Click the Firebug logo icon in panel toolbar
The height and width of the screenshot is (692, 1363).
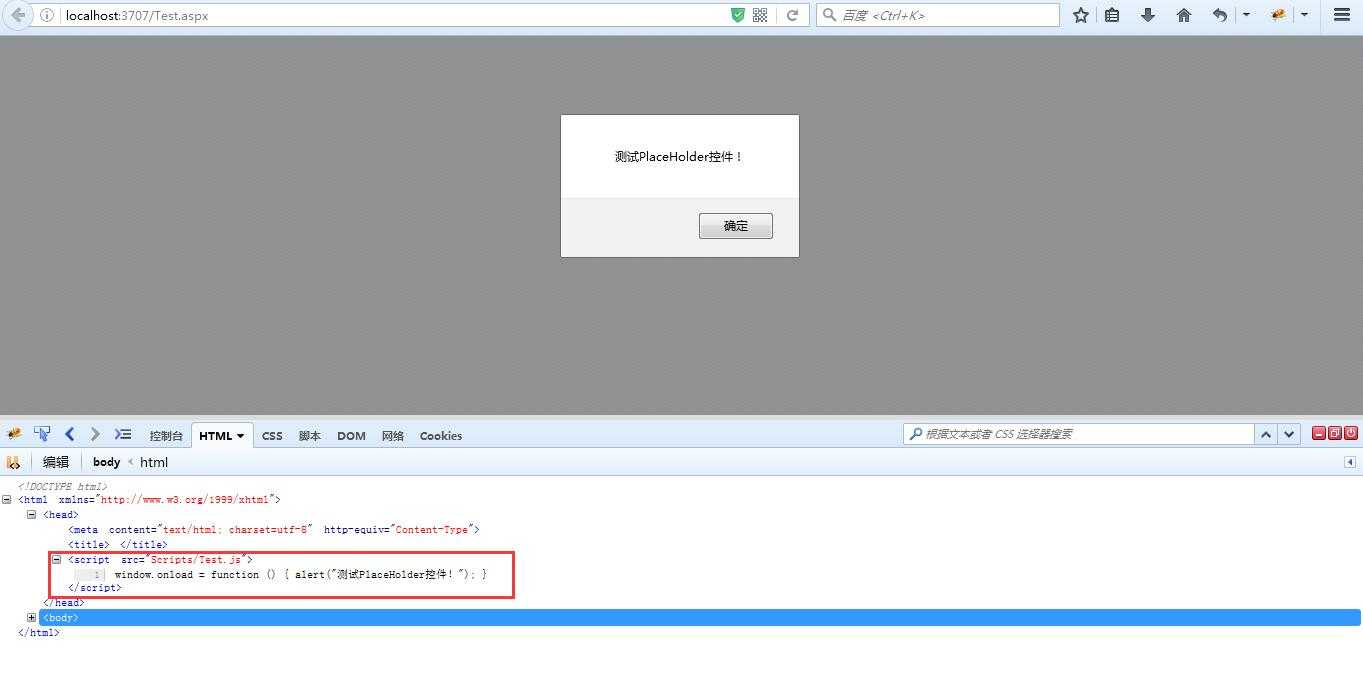tap(14, 434)
